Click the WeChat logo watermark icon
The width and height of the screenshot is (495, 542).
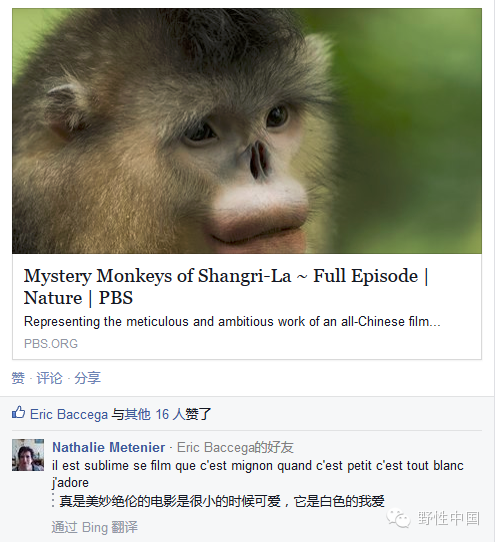(398, 518)
